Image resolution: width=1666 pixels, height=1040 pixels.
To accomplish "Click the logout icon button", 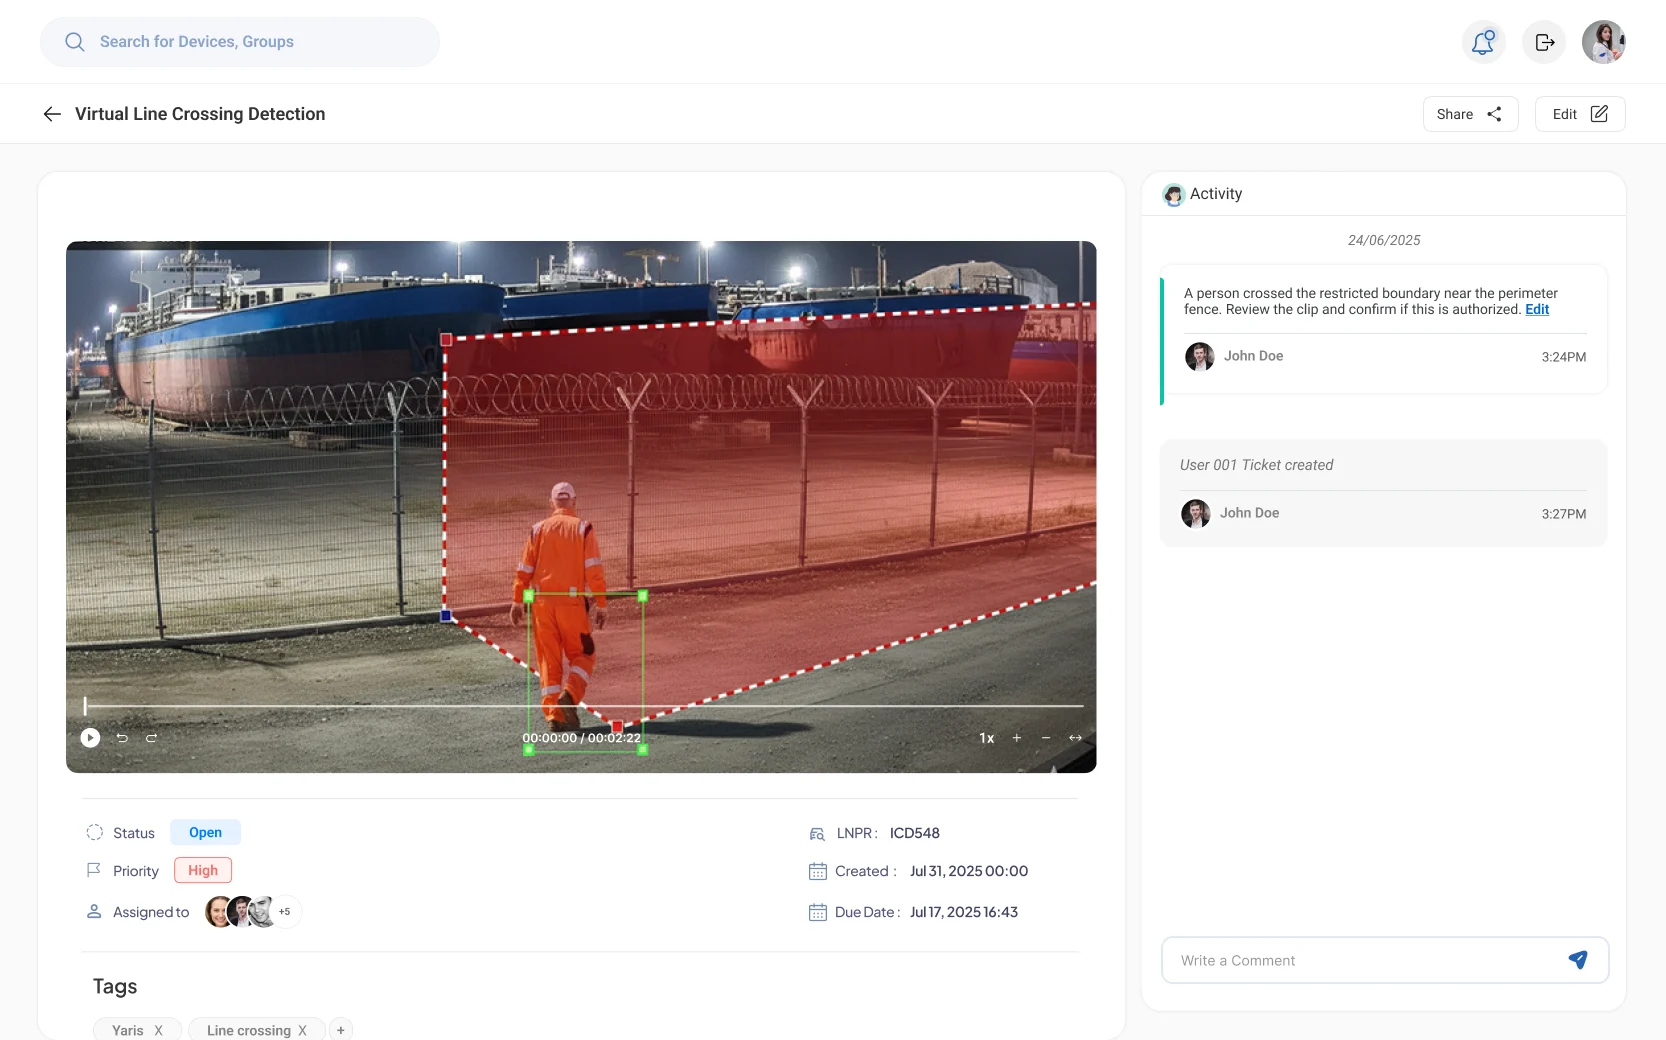I will pyautogui.click(x=1544, y=42).
